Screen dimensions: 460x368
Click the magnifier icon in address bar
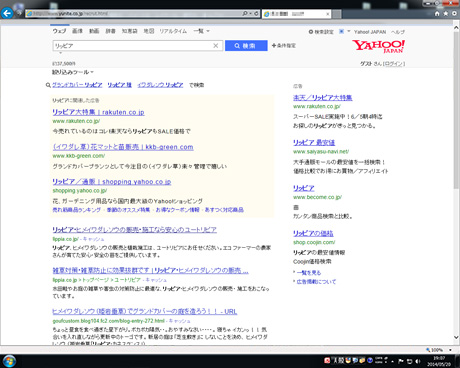coord(245,13)
